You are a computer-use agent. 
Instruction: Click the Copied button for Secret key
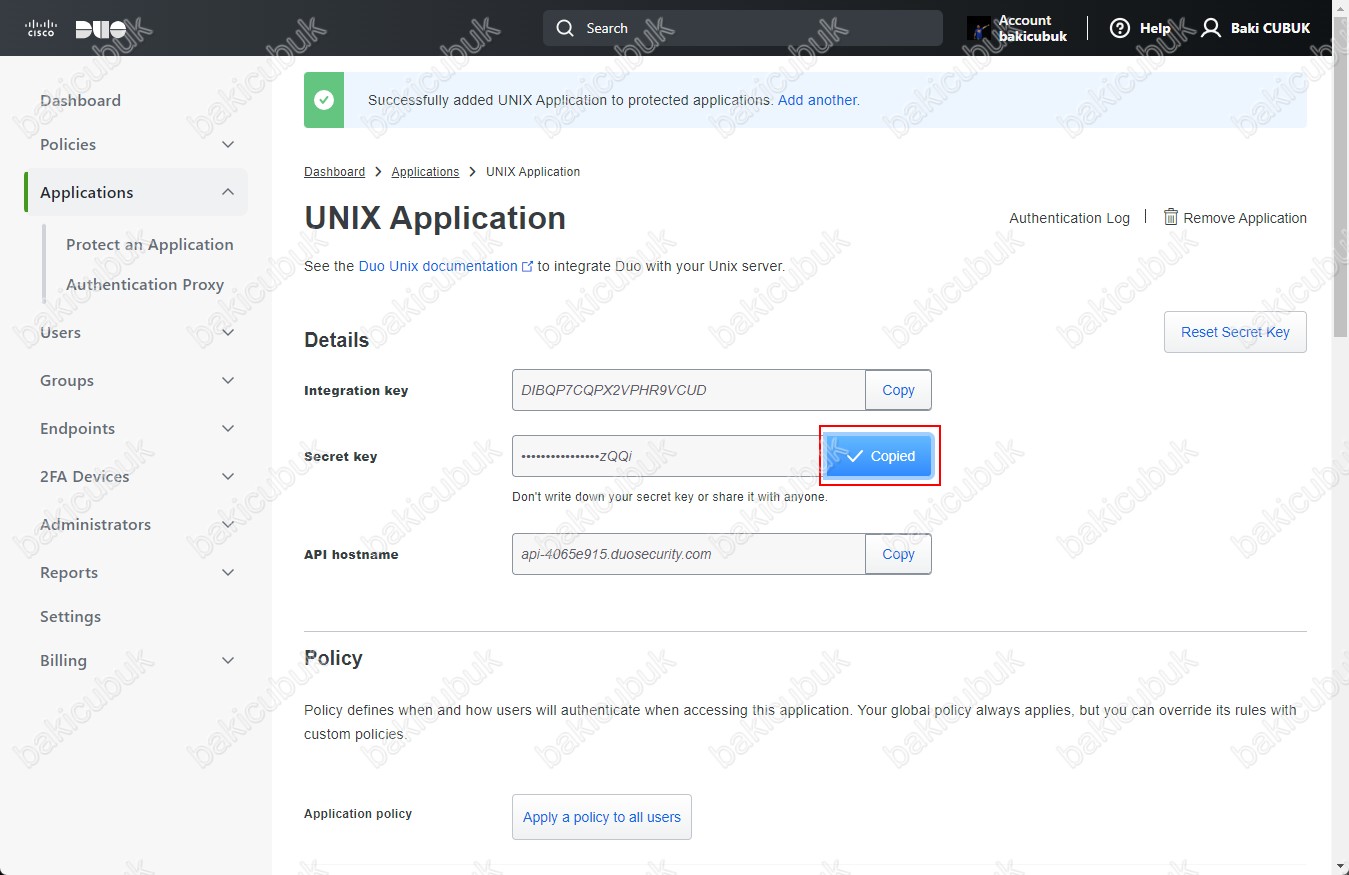click(880, 456)
